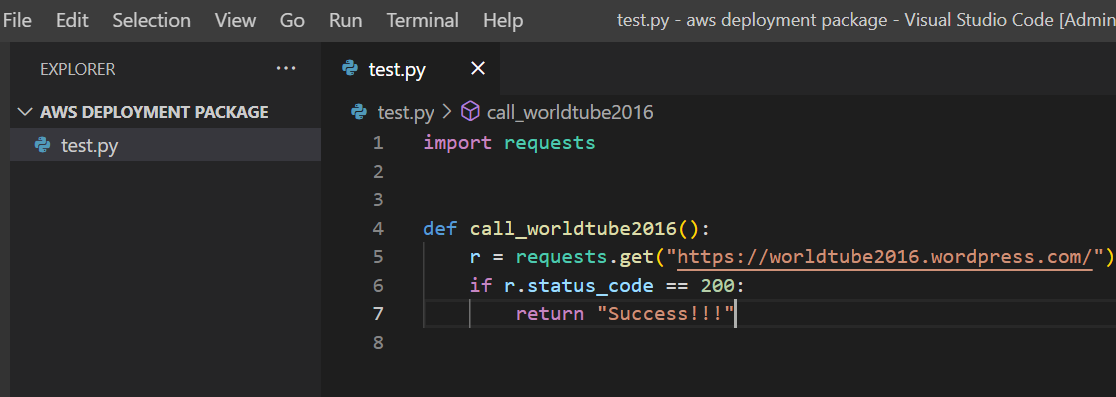Click the "Success!!!" string on line 7
This screenshot has height=397, width=1116.
[x=665, y=314]
